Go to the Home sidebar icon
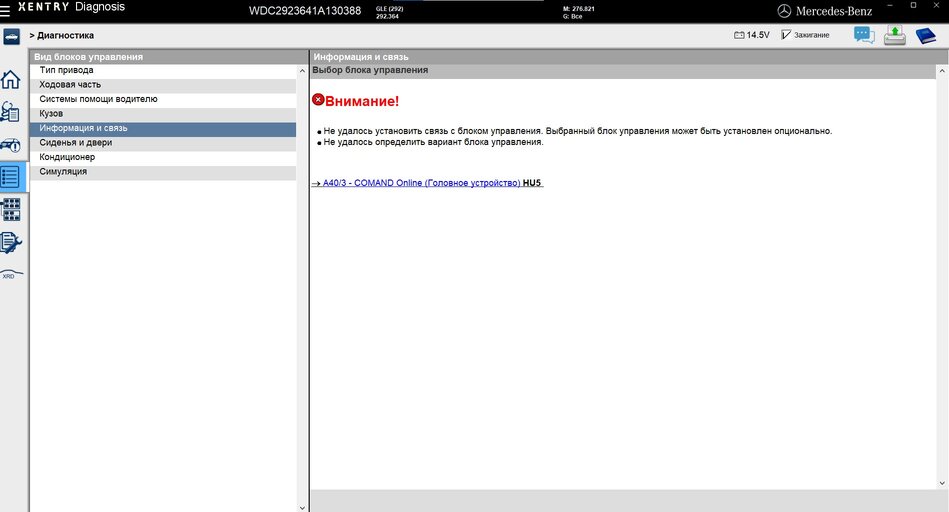Viewport: 949px width, 512px height. pyautogui.click(x=11, y=80)
